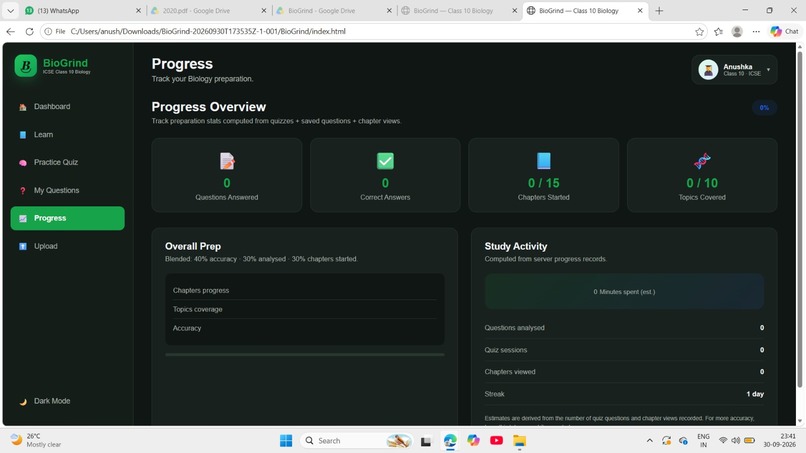Launch Copilot from taskbar
This screenshot has width=806, height=453.
coord(473,441)
